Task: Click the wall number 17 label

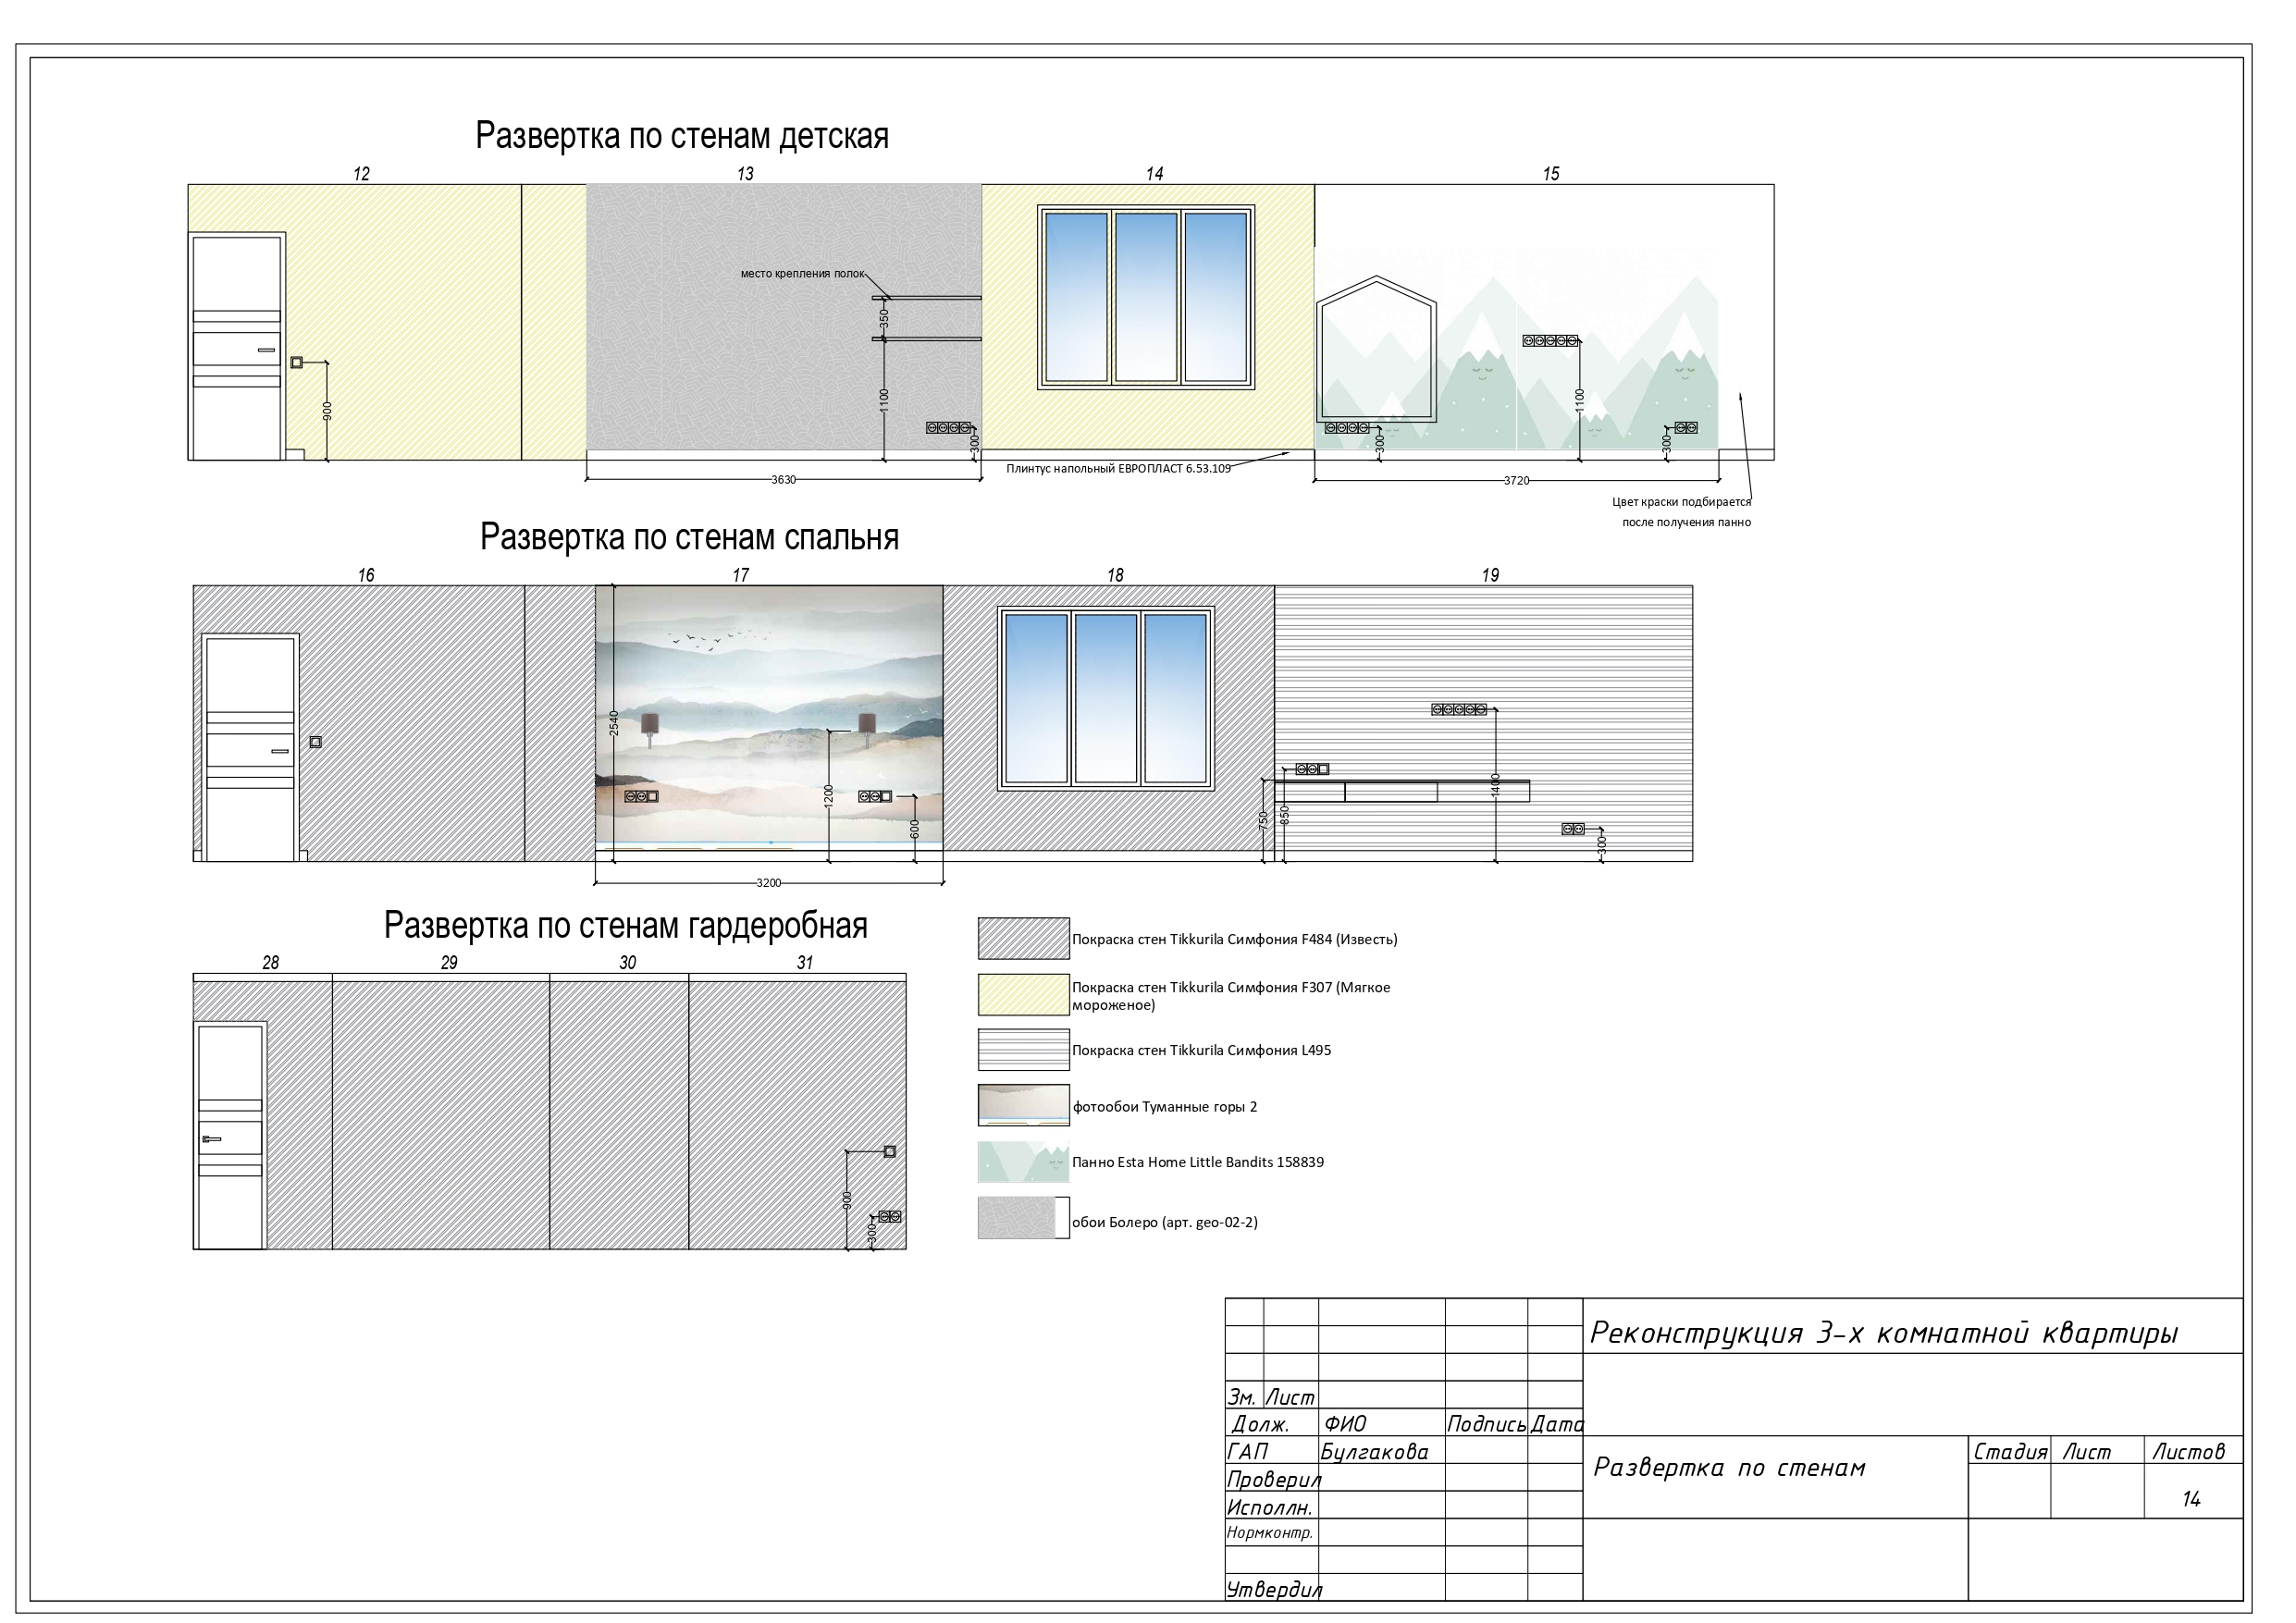Action: click(740, 576)
